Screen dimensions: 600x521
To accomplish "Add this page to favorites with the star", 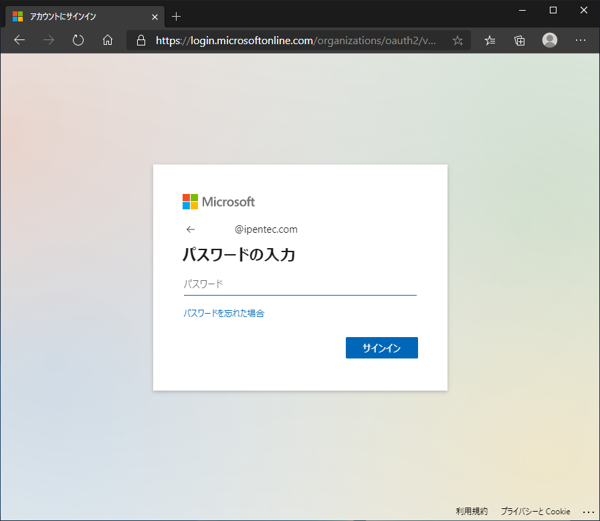I will point(457,40).
